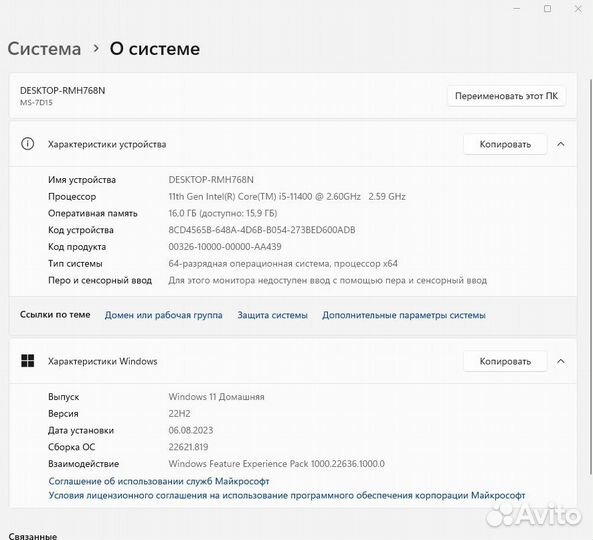Minimize the settings window

[x=517, y=8]
